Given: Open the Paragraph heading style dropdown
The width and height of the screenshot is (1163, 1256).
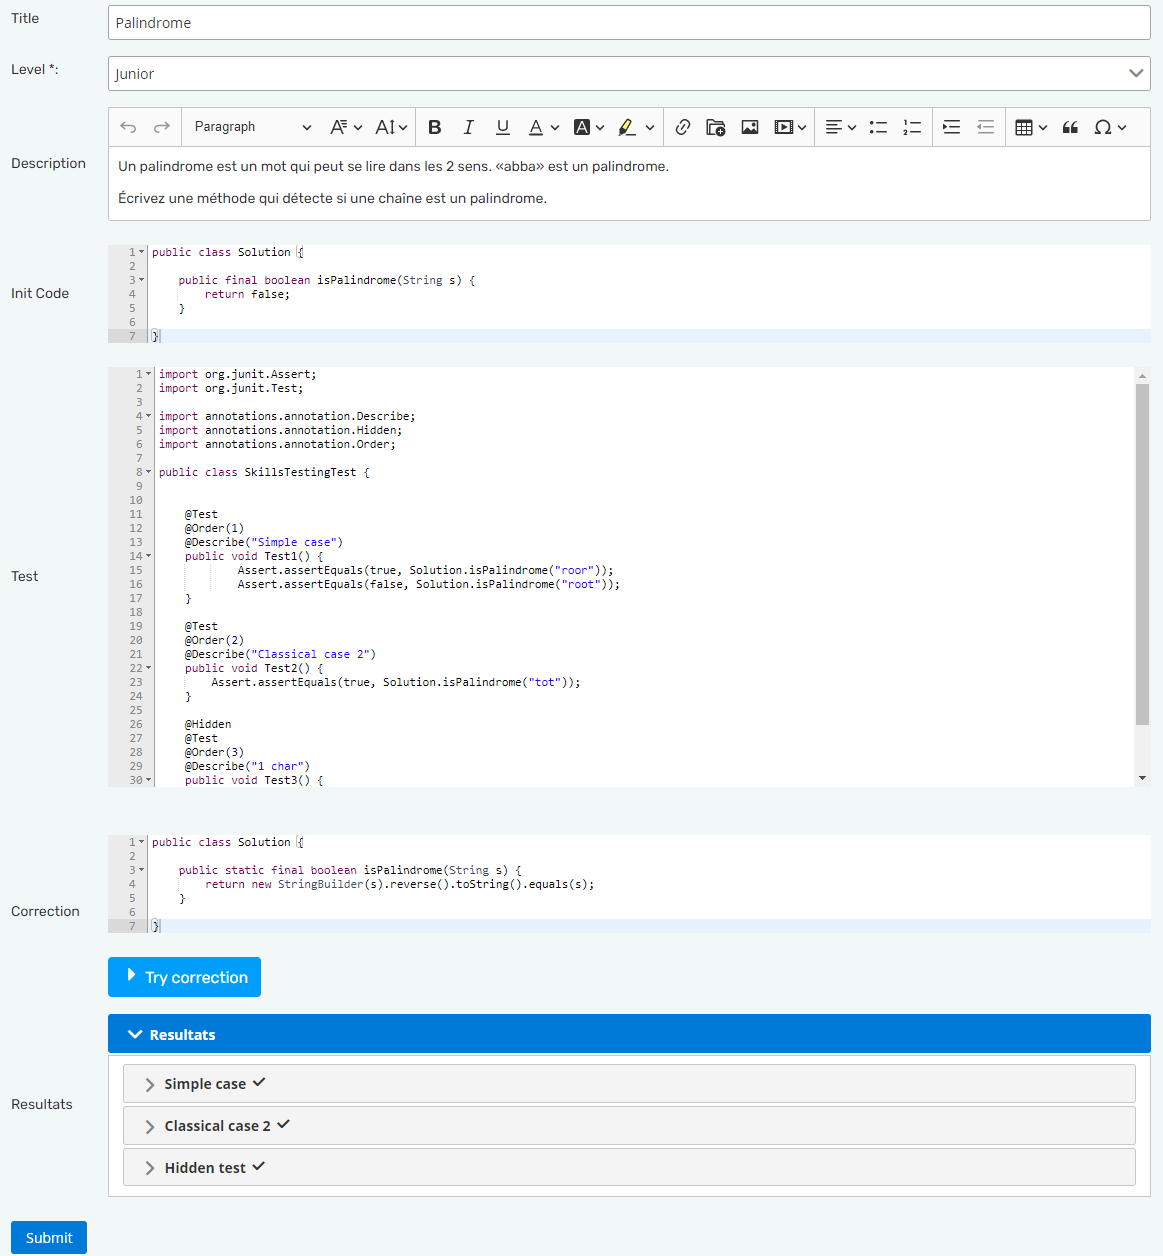Looking at the screenshot, I should click(x=252, y=127).
